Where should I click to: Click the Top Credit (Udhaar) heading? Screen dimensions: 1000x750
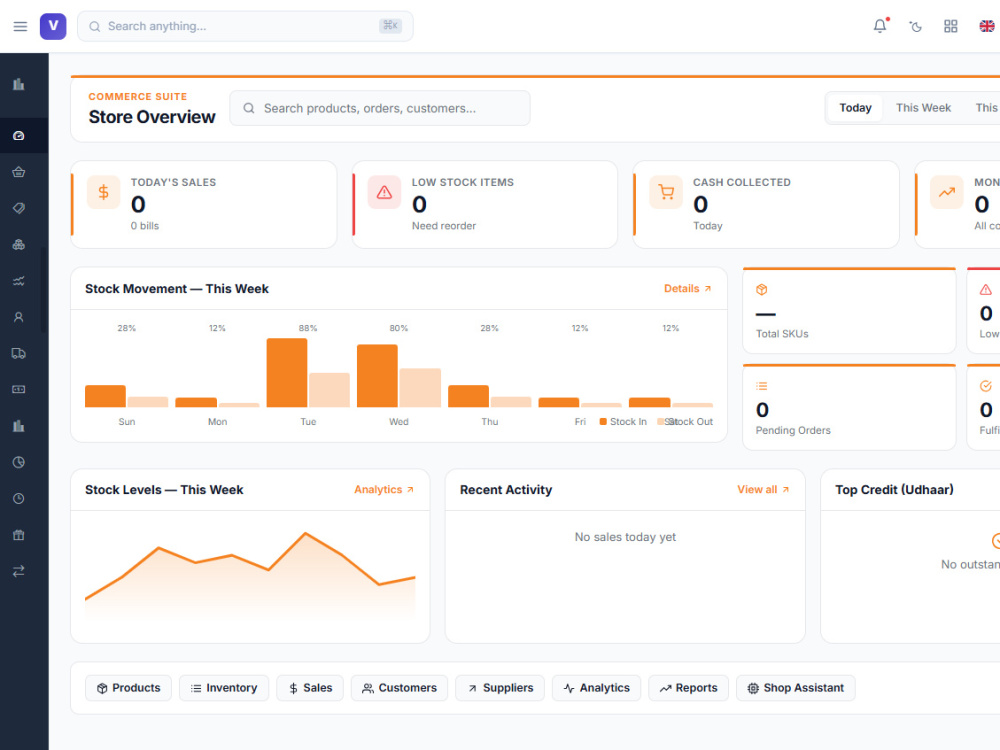click(x=894, y=490)
